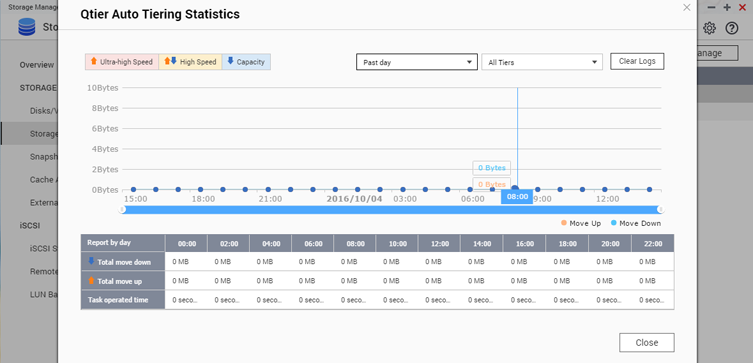The width and height of the screenshot is (753, 363).
Task: Click the Close button
Action: (x=647, y=342)
